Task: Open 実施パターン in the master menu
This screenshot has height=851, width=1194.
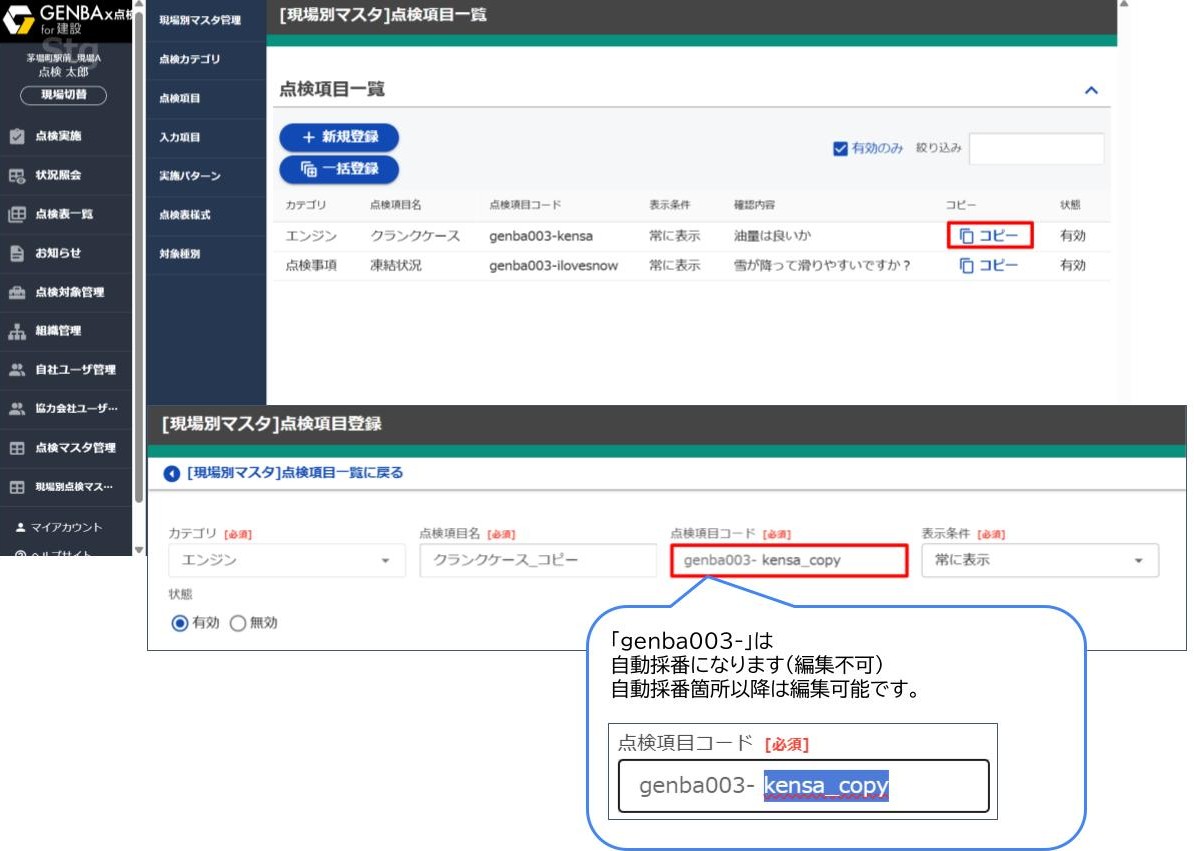Action: click(x=190, y=176)
